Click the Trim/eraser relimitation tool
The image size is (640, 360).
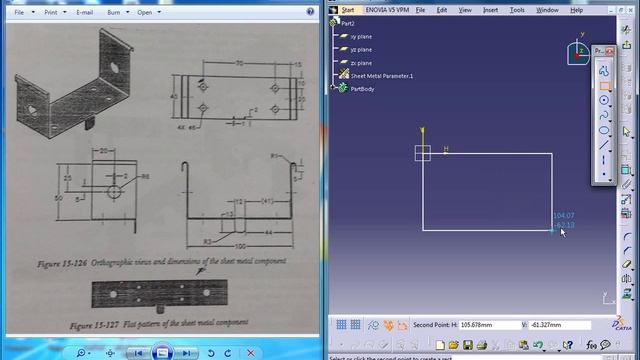[x=627, y=264]
